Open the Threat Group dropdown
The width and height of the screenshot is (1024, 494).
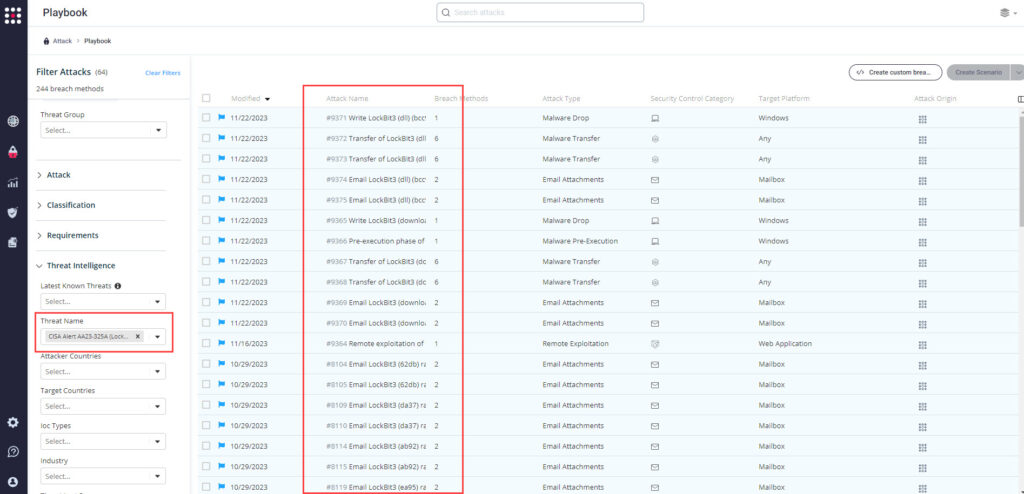[103, 130]
